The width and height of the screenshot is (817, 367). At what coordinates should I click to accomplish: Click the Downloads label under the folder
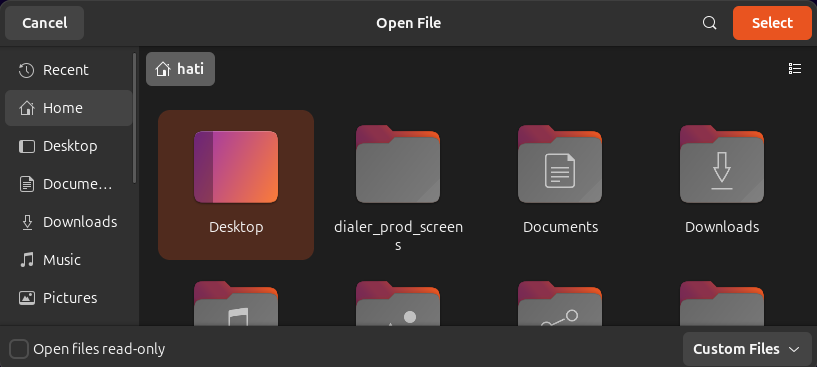click(x=722, y=227)
